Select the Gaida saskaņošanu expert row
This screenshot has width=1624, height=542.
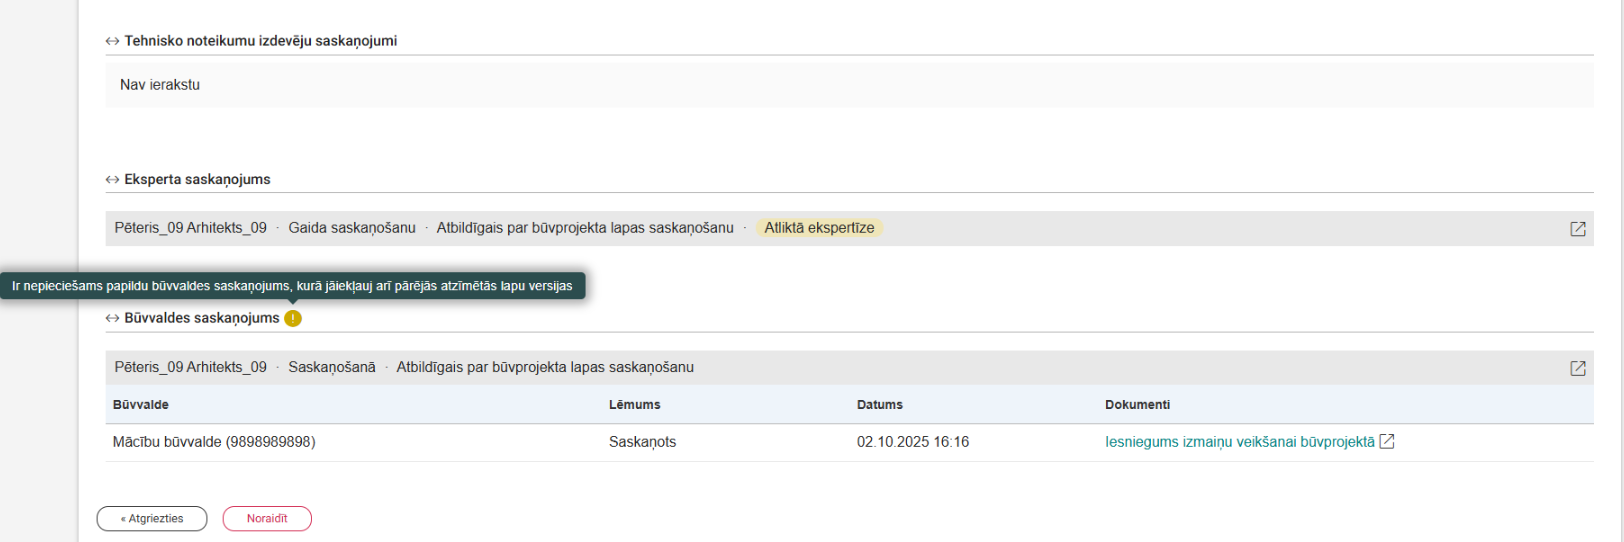click(351, 228)
